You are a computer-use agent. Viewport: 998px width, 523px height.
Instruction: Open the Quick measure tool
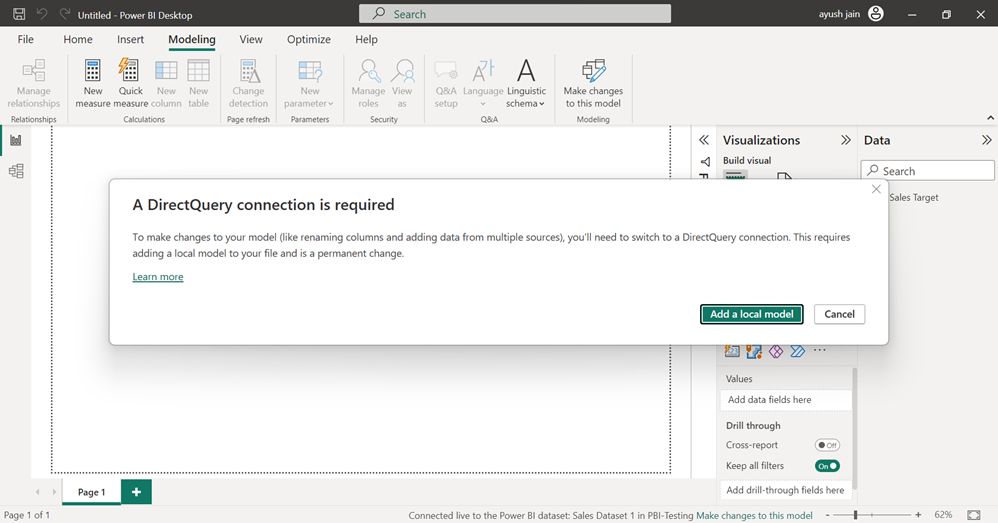(130, 84)
